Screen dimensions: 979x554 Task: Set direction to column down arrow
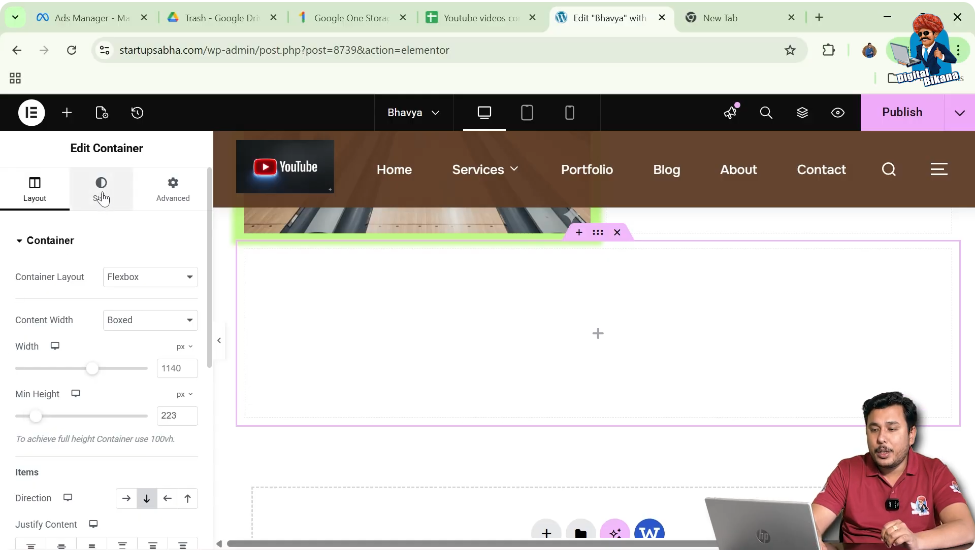tap(147, 499)
